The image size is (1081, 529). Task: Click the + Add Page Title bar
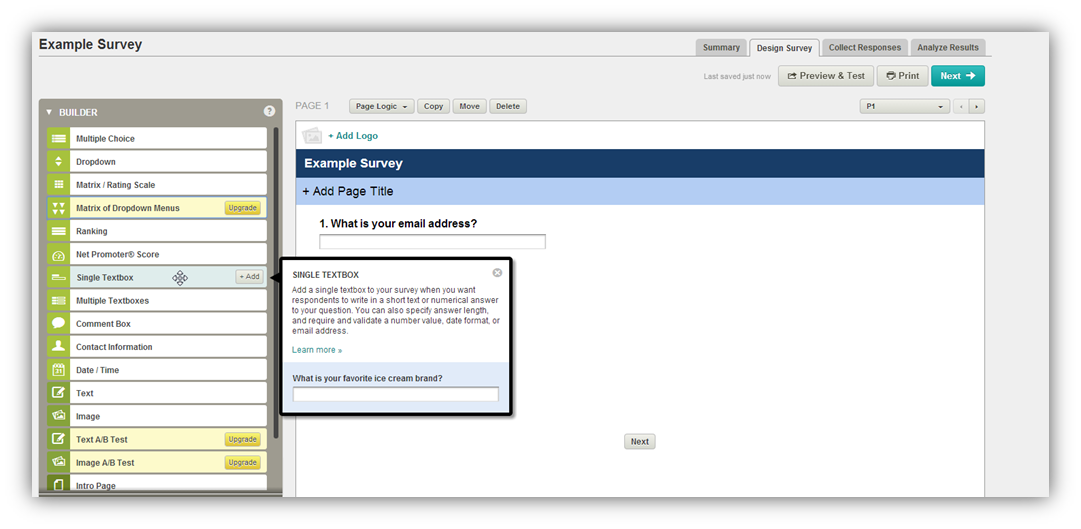point(640,191)
